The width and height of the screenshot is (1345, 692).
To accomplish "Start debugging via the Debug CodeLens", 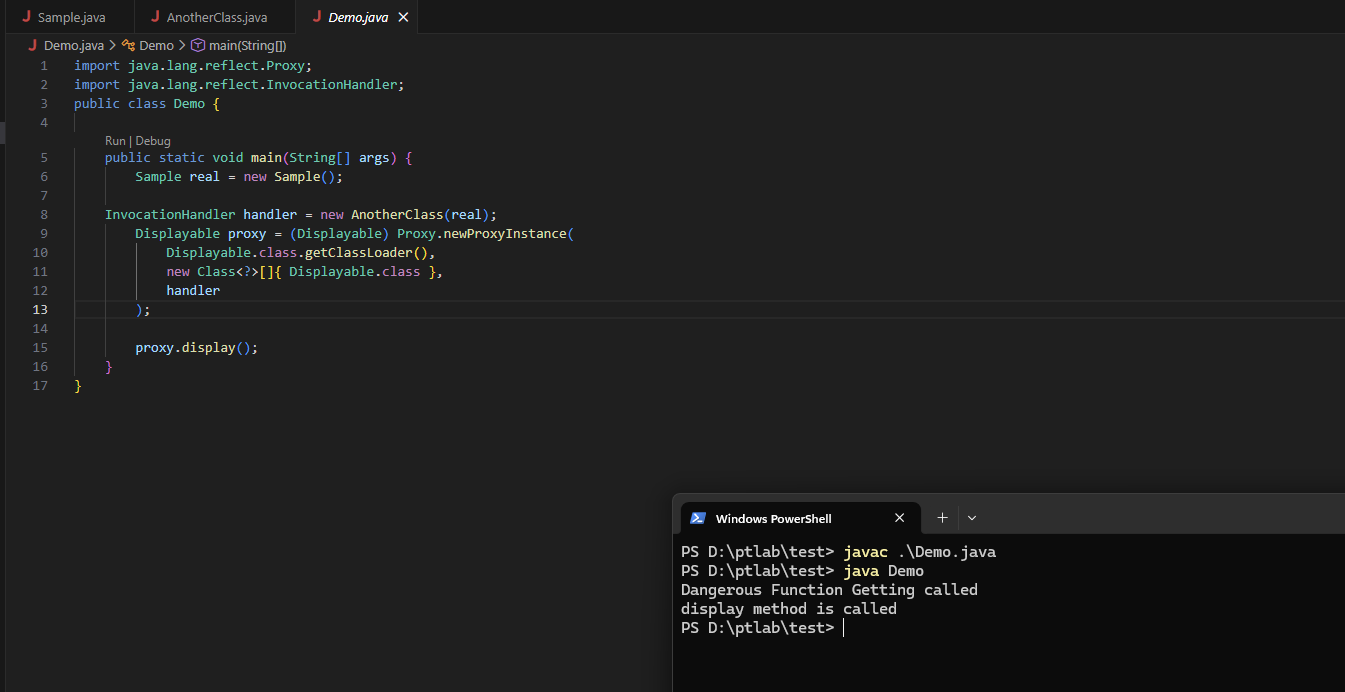I will [153, 141].
